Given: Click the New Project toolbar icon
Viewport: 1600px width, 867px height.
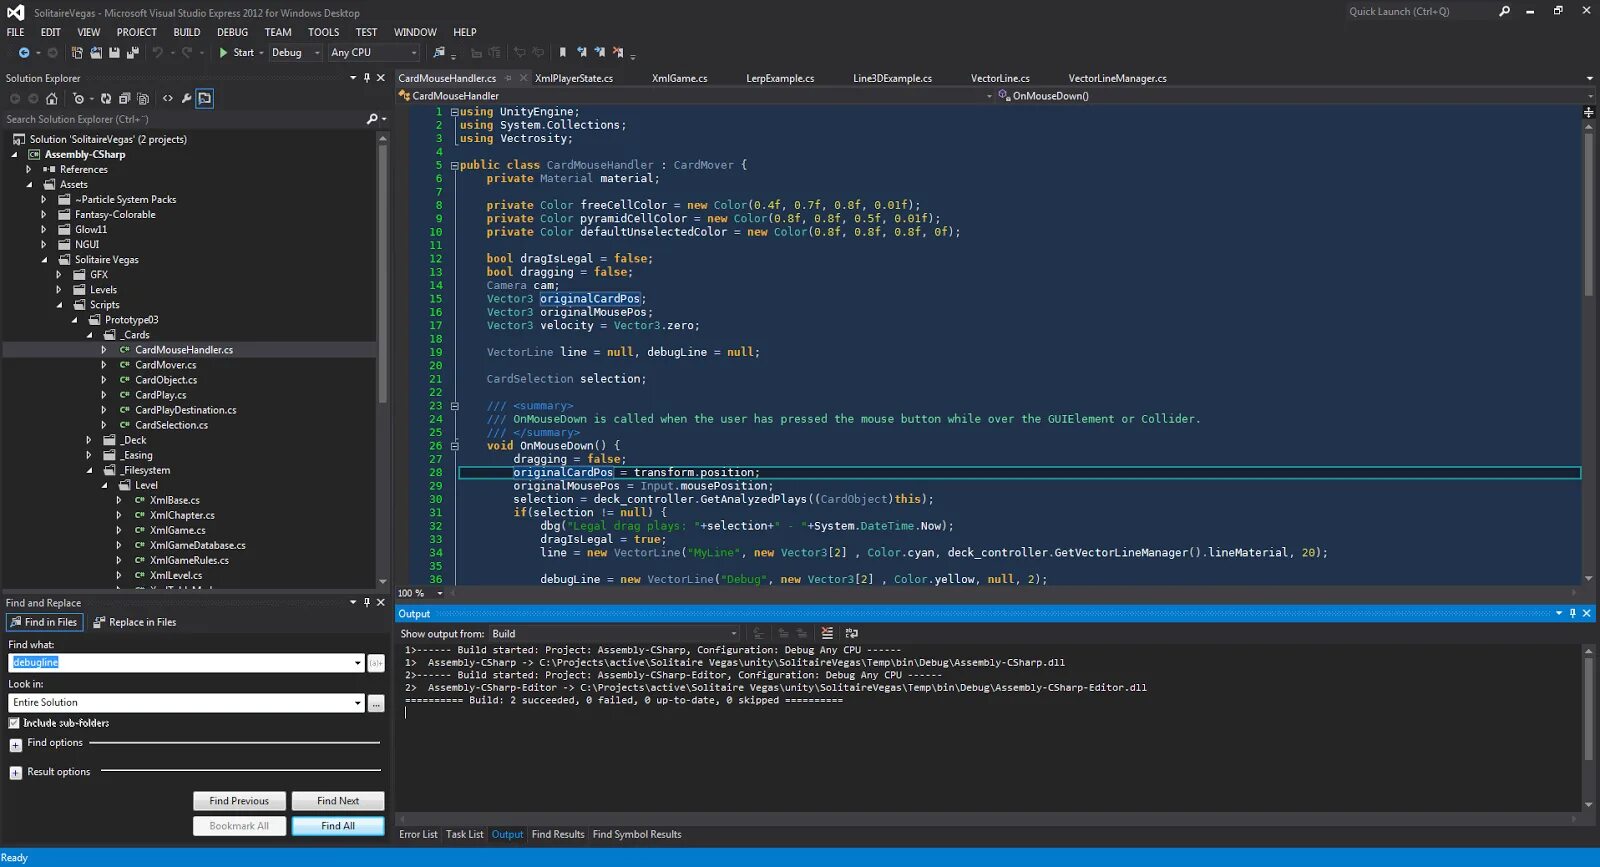Looking at the screenshot, I should (x=77, y=53).
